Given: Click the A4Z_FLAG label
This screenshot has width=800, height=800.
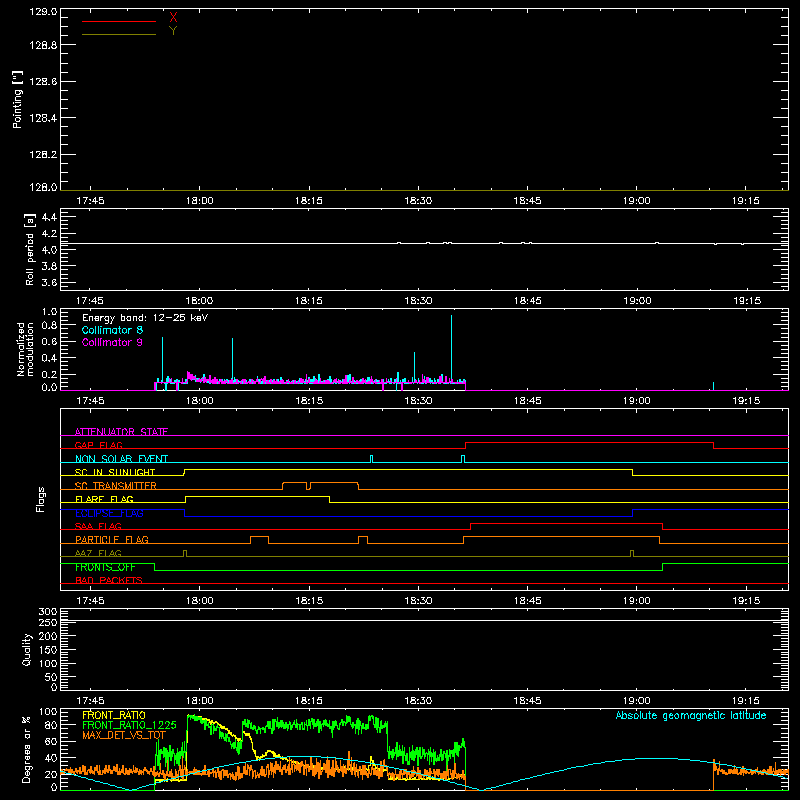Looking at the screenshot, I should point(98,553).
